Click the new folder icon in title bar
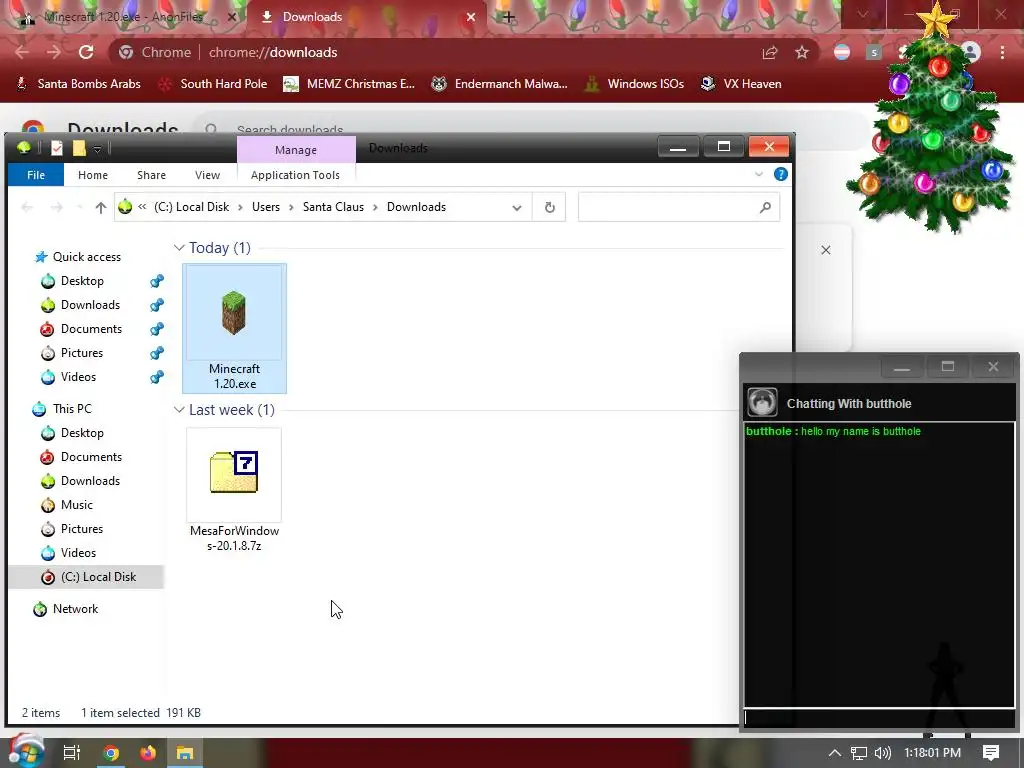The image size is (1024, 768). pos(79,148)
